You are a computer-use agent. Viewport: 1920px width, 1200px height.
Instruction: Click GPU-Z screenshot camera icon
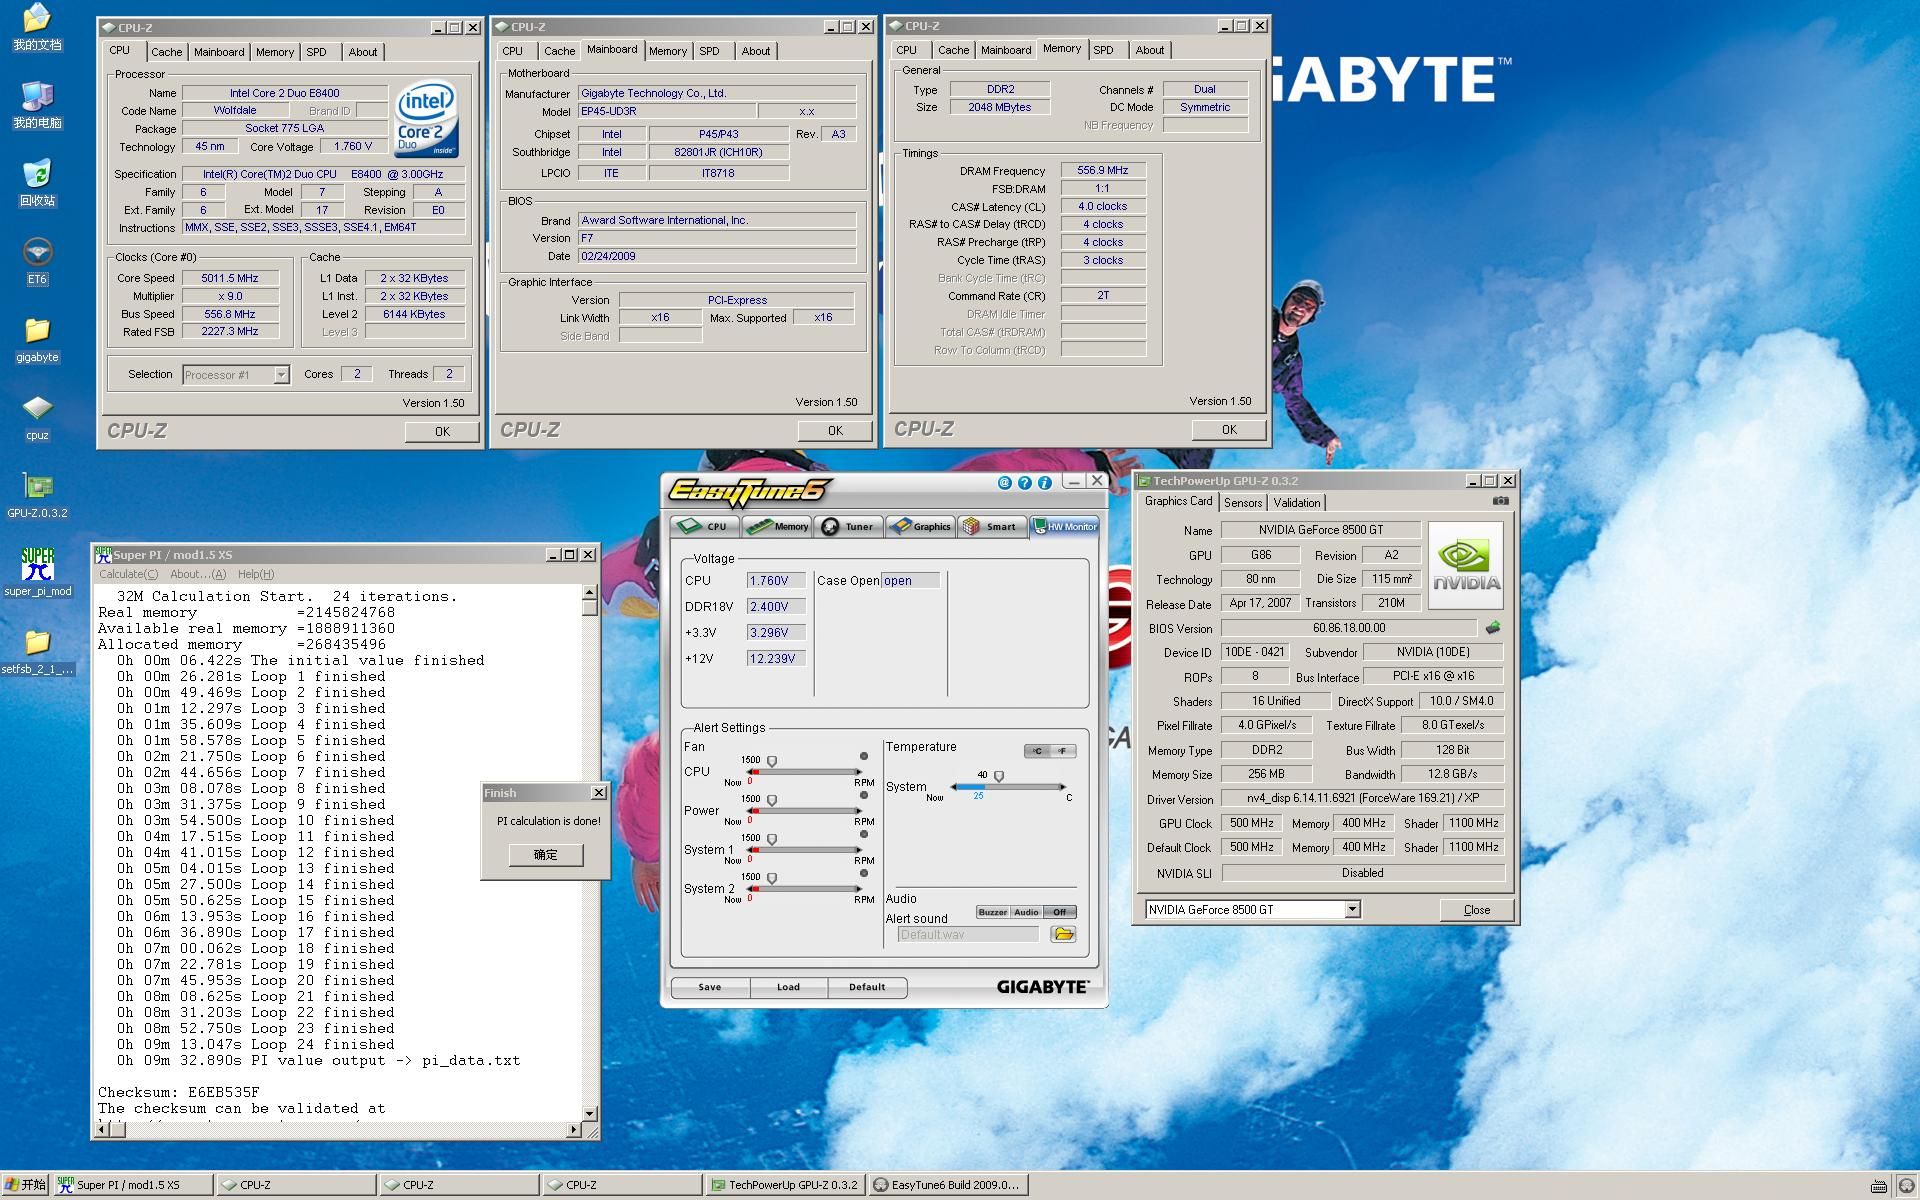[1500, 501]
